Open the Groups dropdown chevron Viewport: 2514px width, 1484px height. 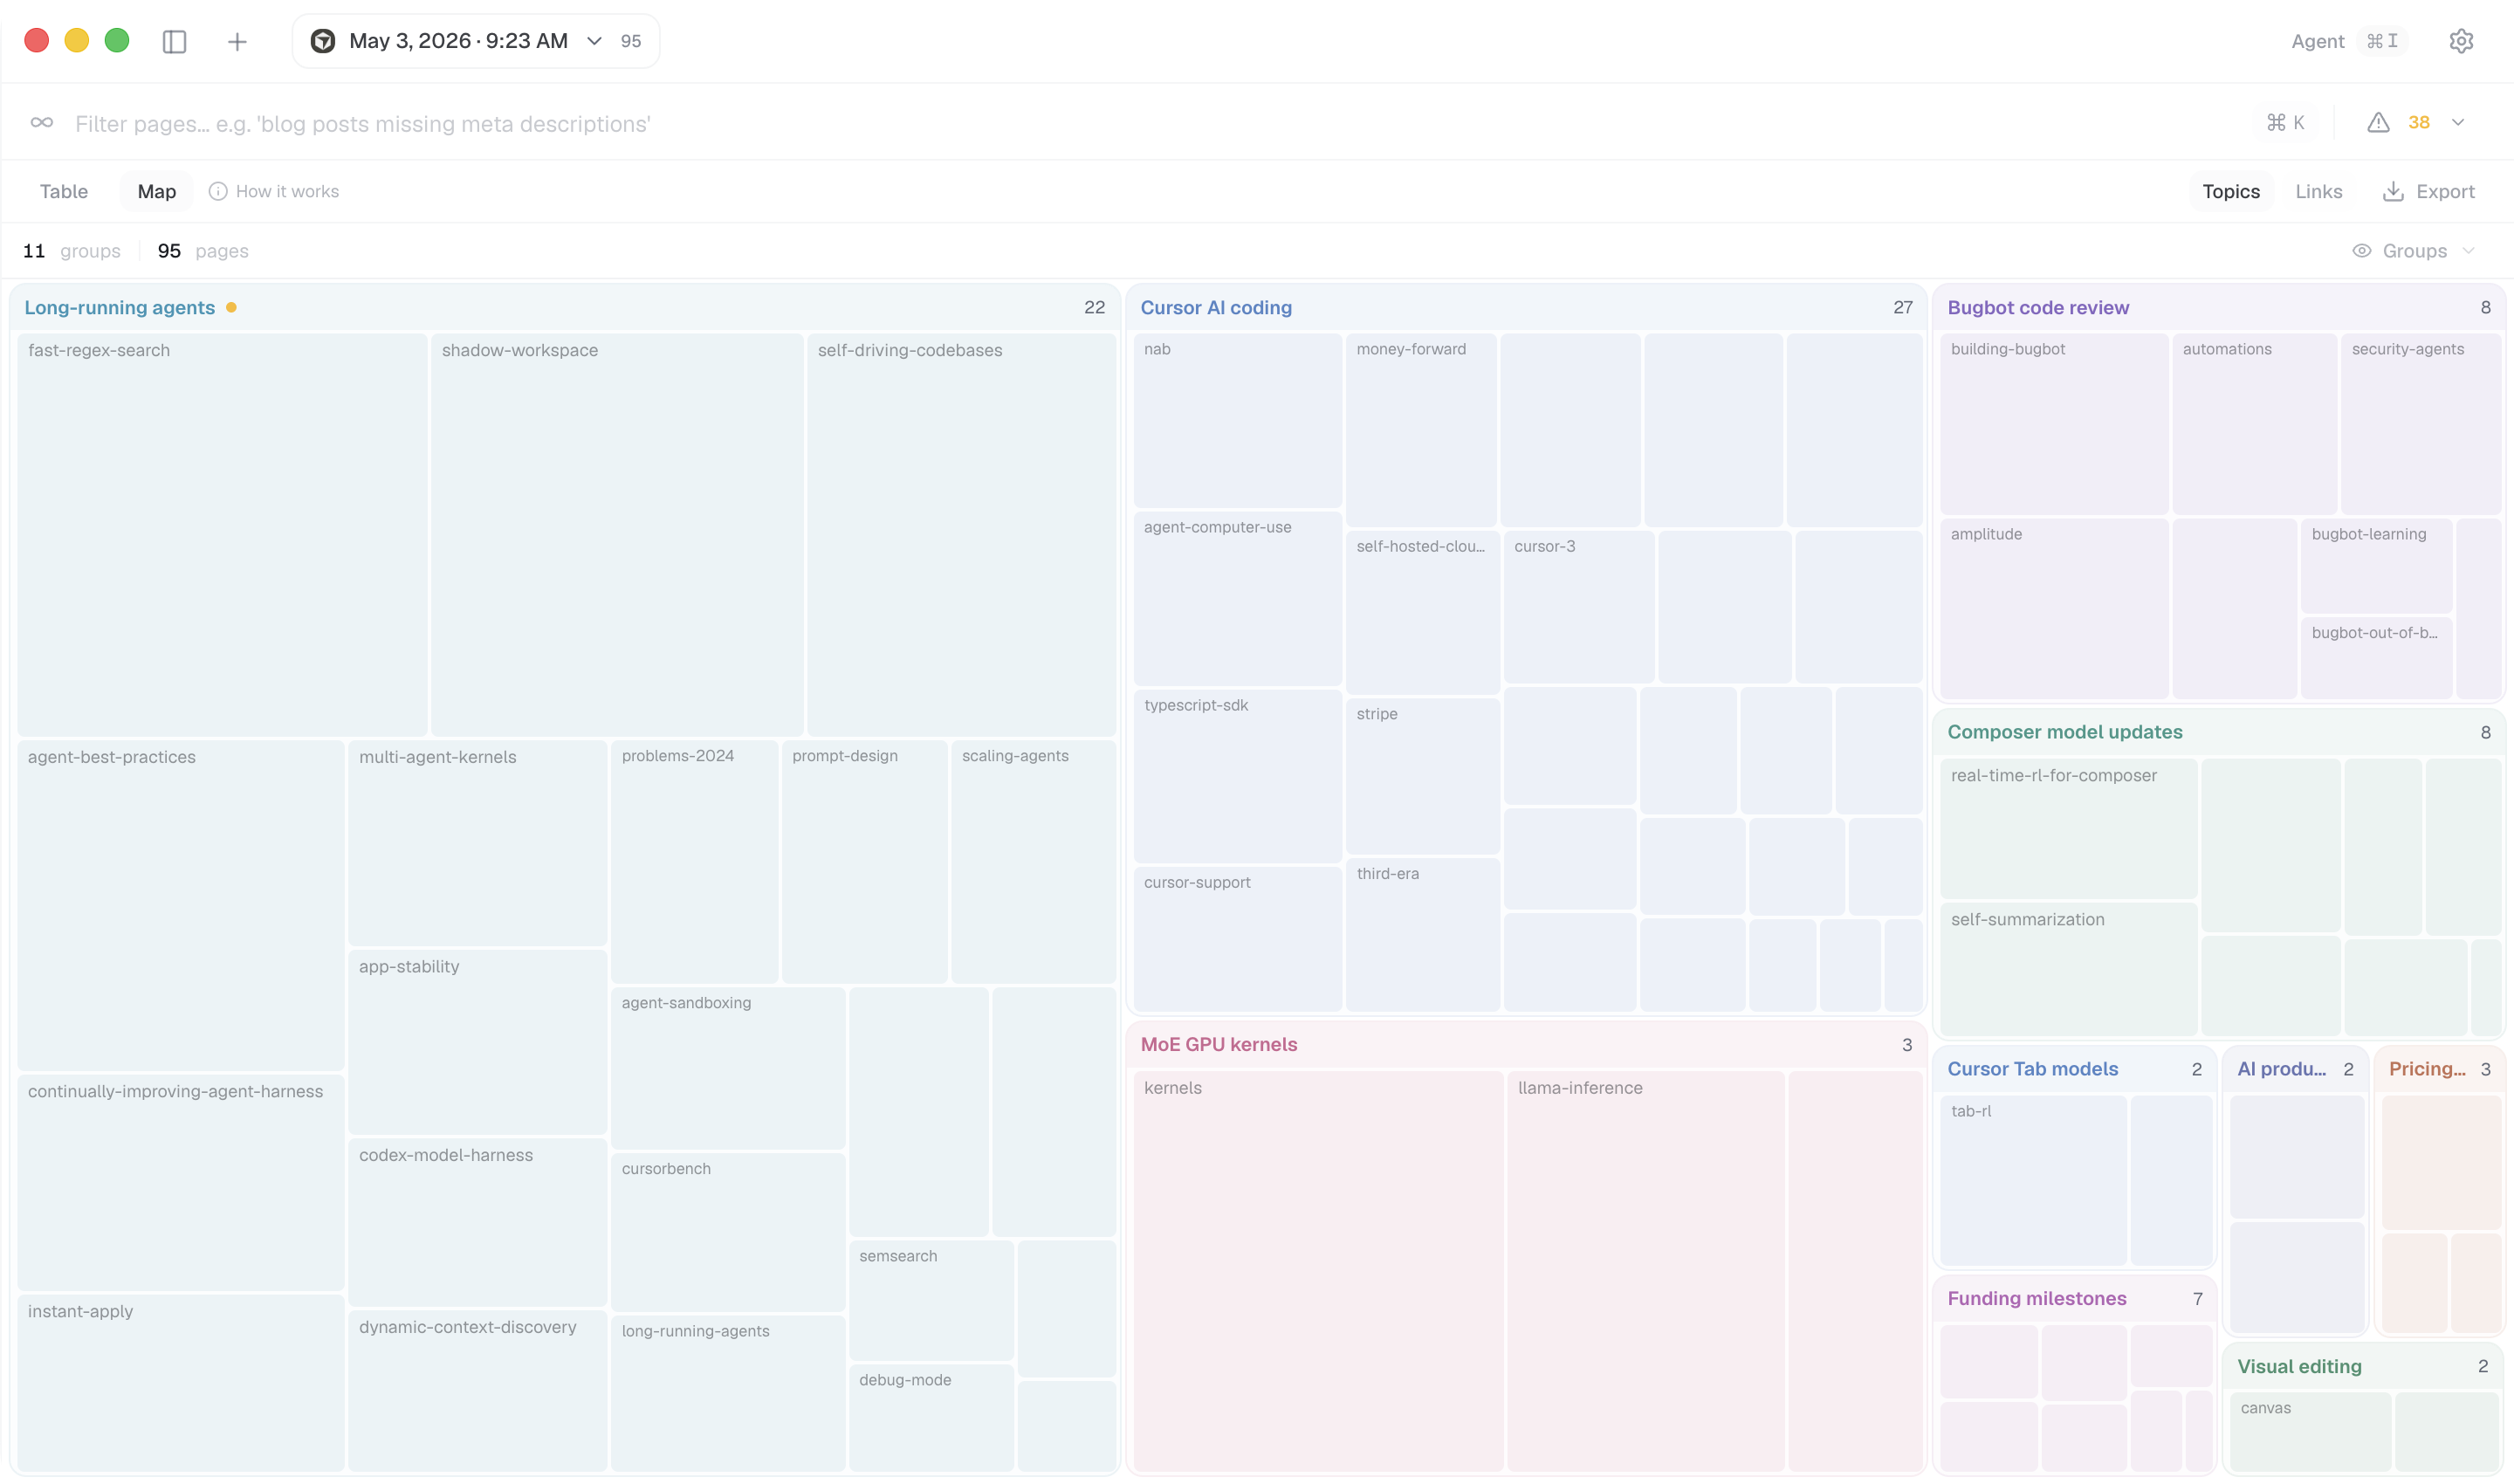coord(2468,251)
